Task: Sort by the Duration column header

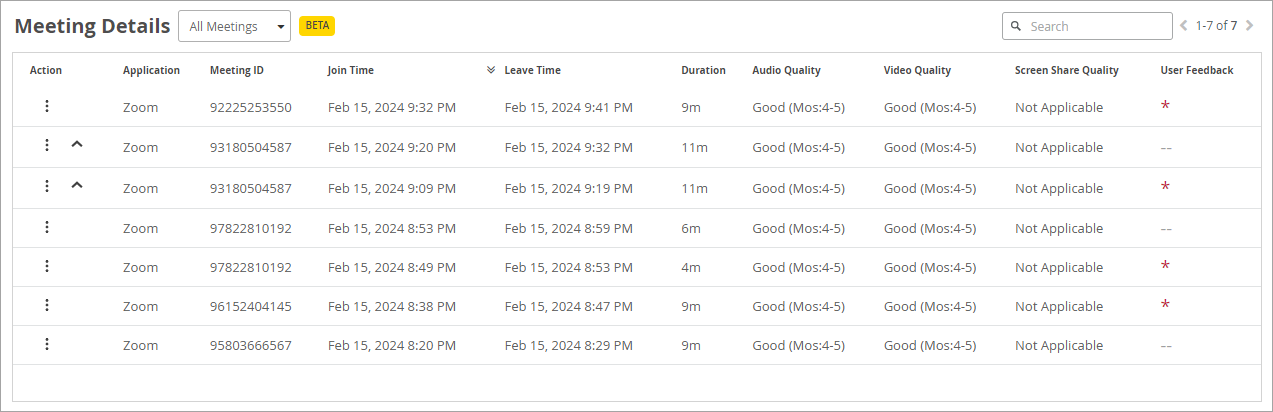Action: coord(703,71)
